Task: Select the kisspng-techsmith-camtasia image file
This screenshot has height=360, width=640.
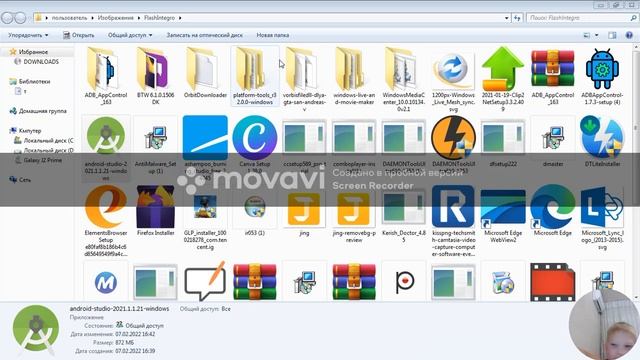Action: coord(453,221)
